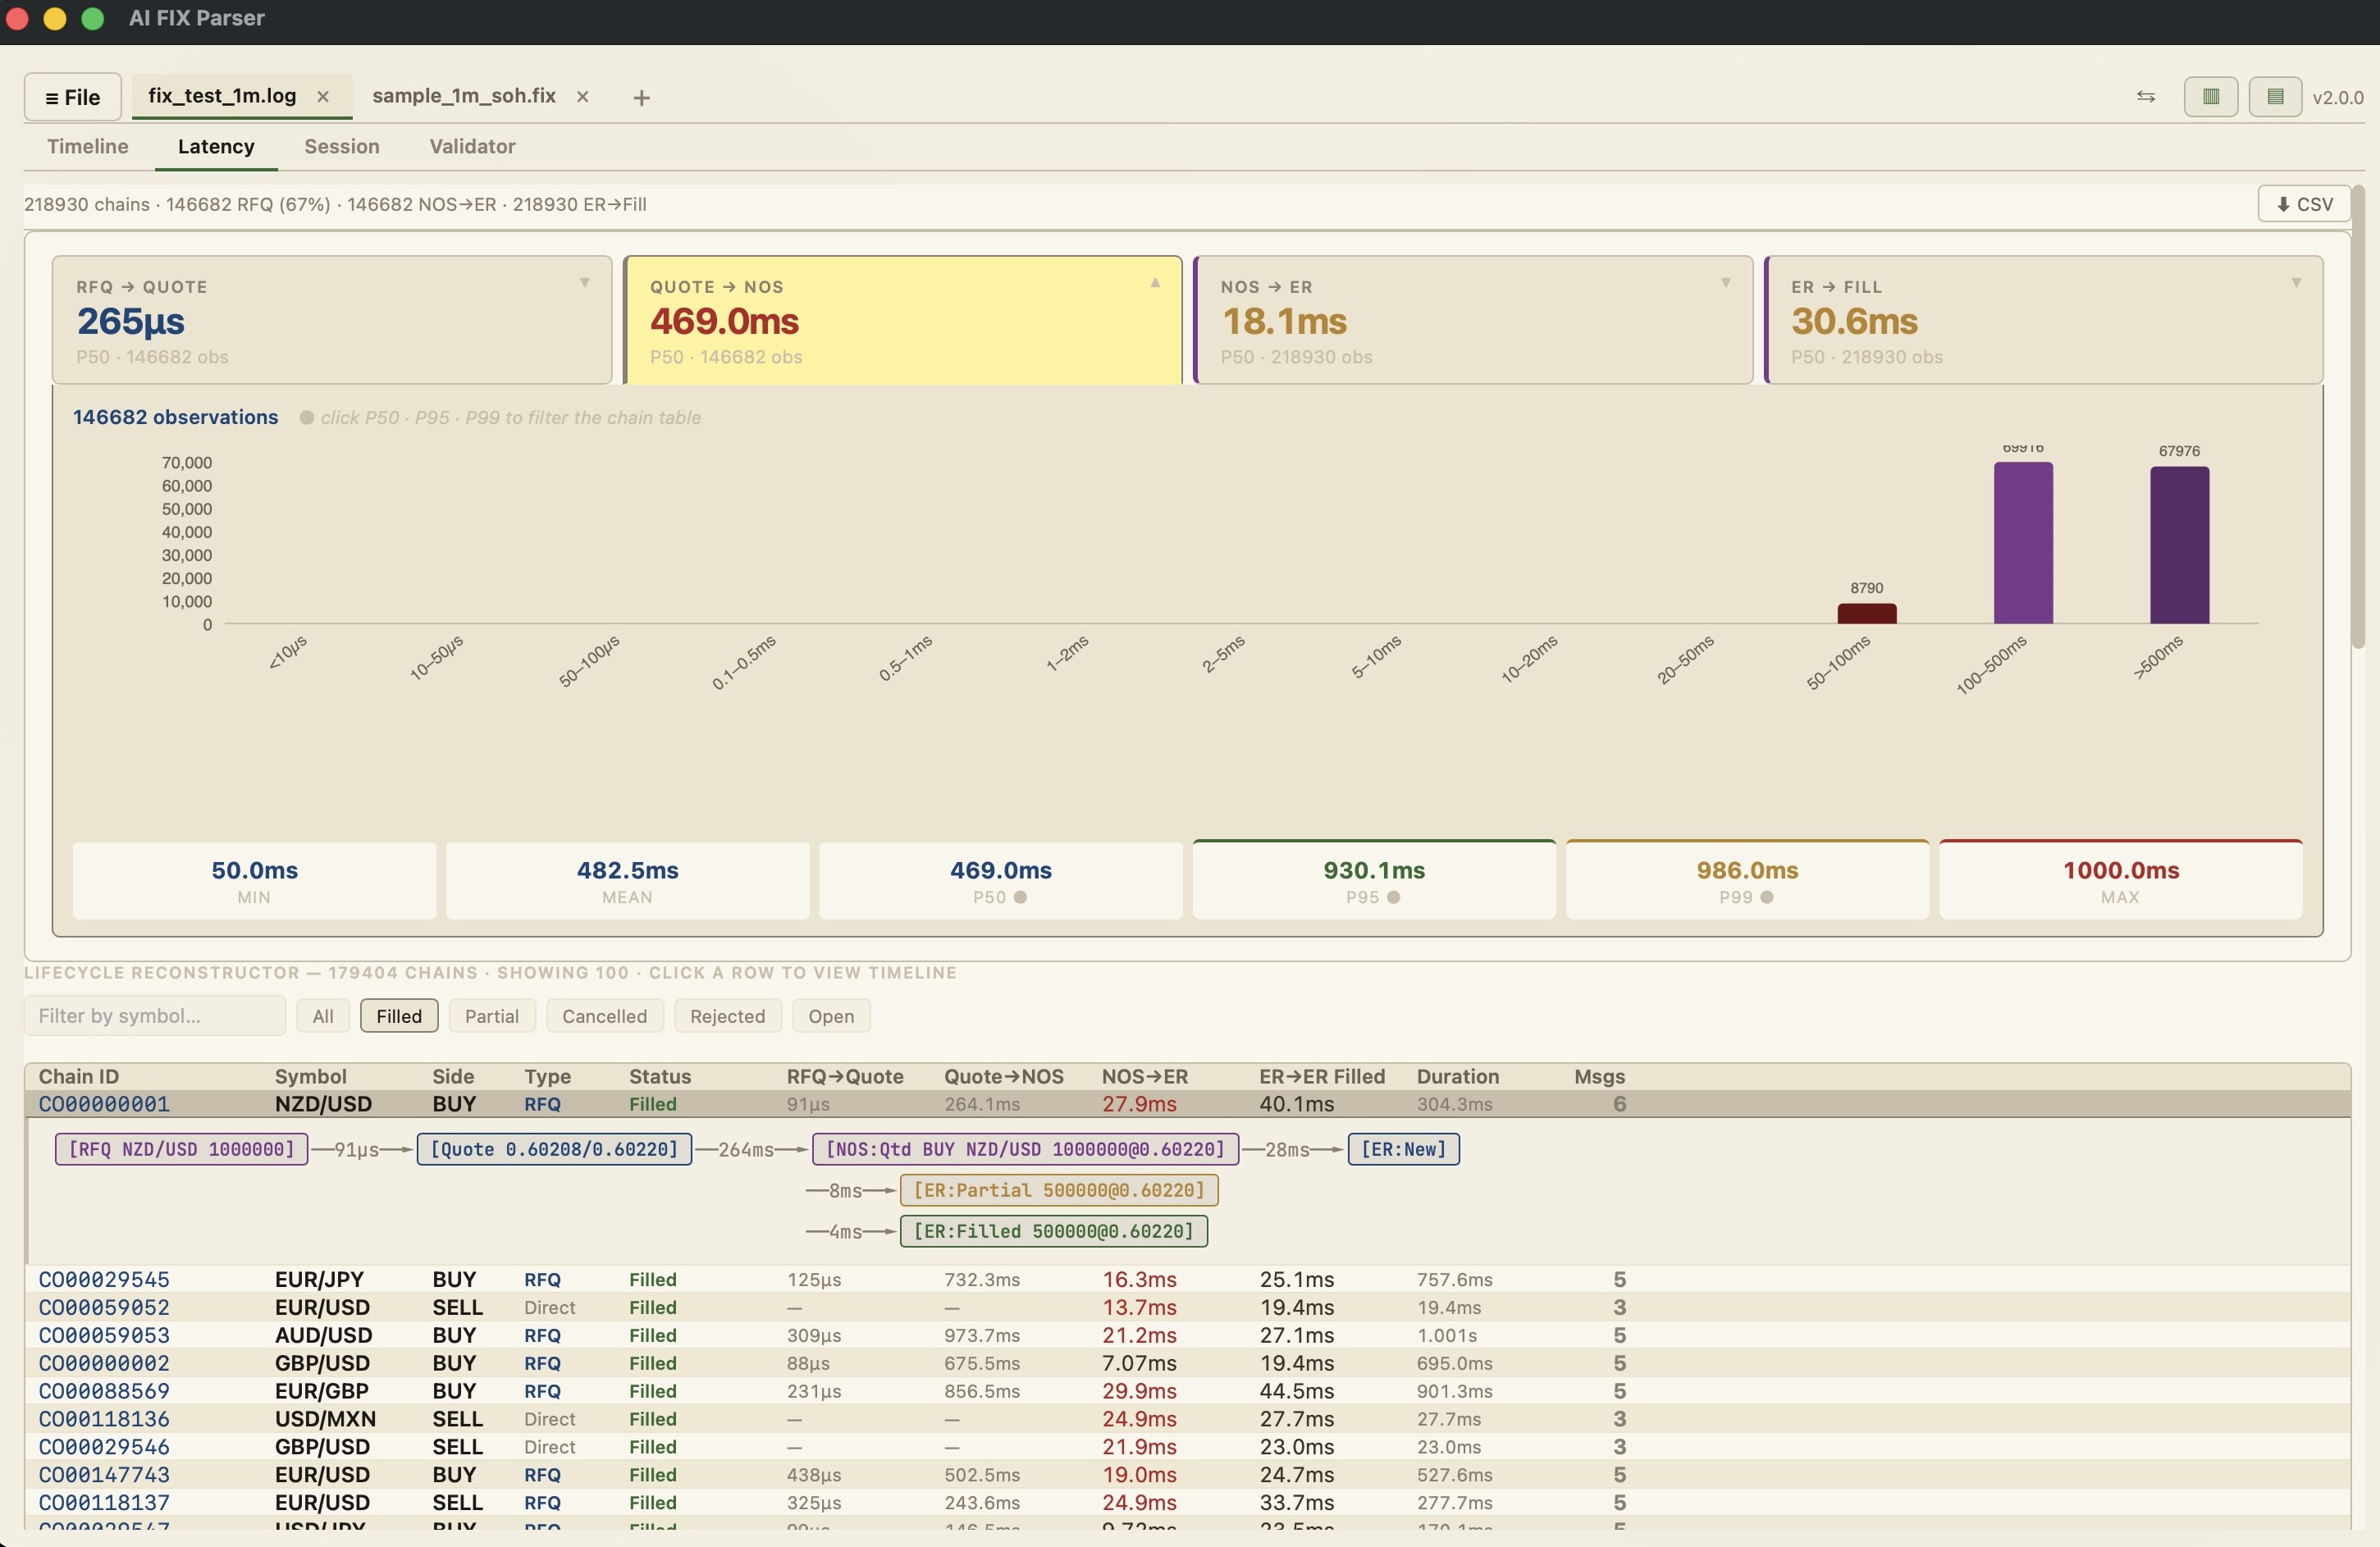Switch to fix_test_1m.log tab

(222, 96)
